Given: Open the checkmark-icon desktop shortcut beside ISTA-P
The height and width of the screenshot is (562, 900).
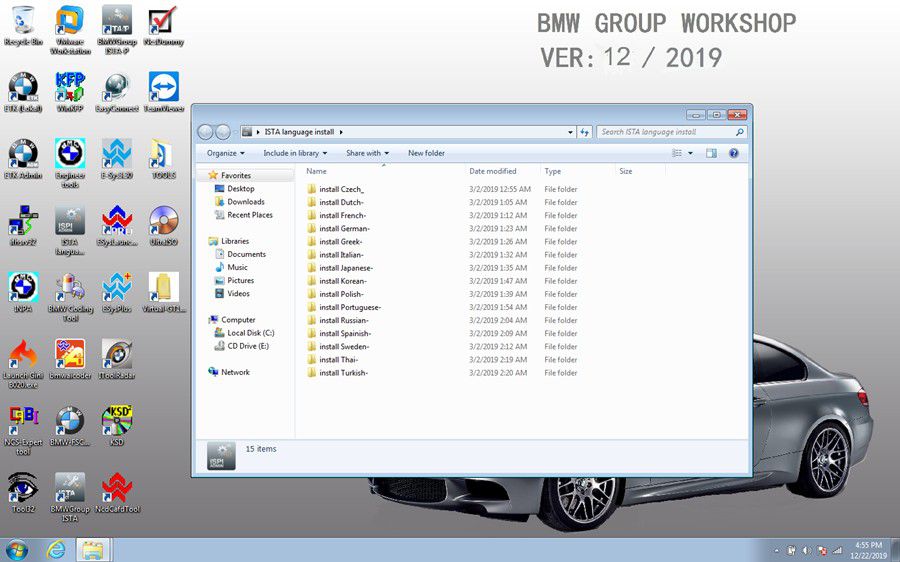Looking at the screenshot, I should (164, 26).
